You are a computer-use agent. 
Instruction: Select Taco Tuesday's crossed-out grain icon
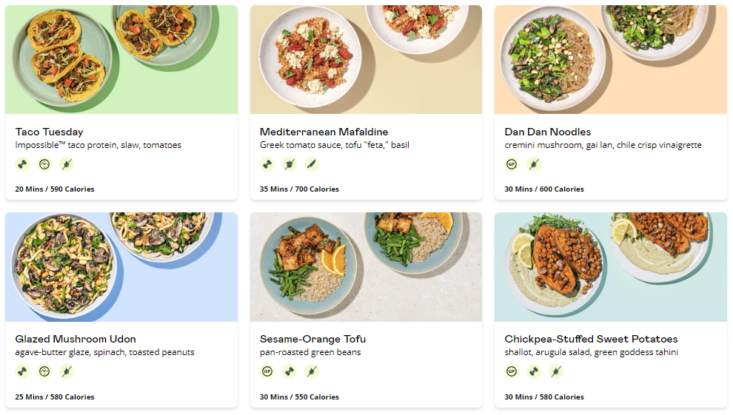[66, 164]
